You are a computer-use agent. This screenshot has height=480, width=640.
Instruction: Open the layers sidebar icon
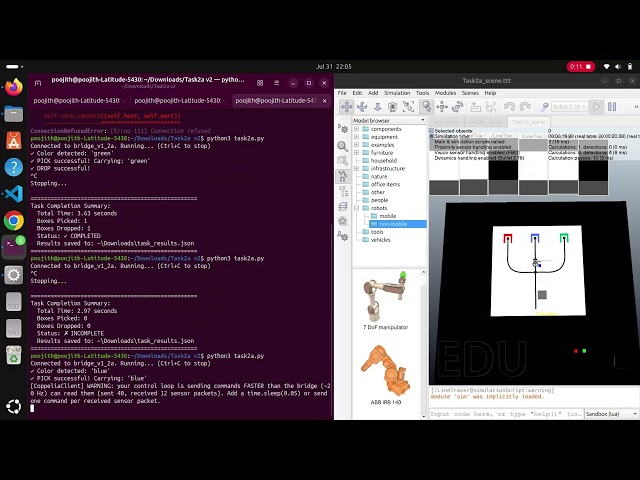point(343,206)
